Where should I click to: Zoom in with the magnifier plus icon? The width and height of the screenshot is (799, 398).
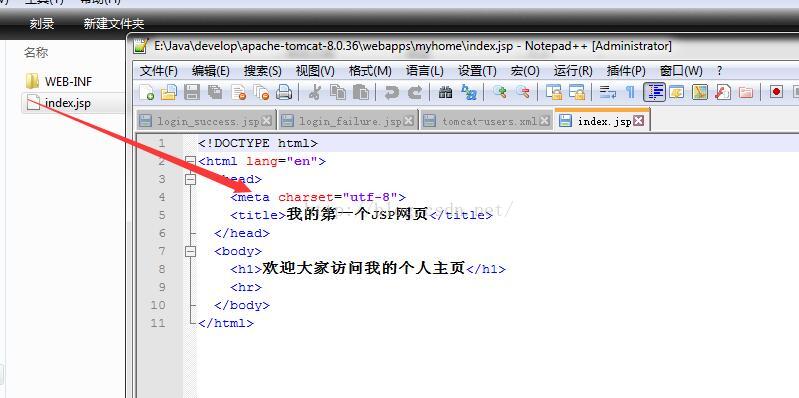[x=500, y=92]
